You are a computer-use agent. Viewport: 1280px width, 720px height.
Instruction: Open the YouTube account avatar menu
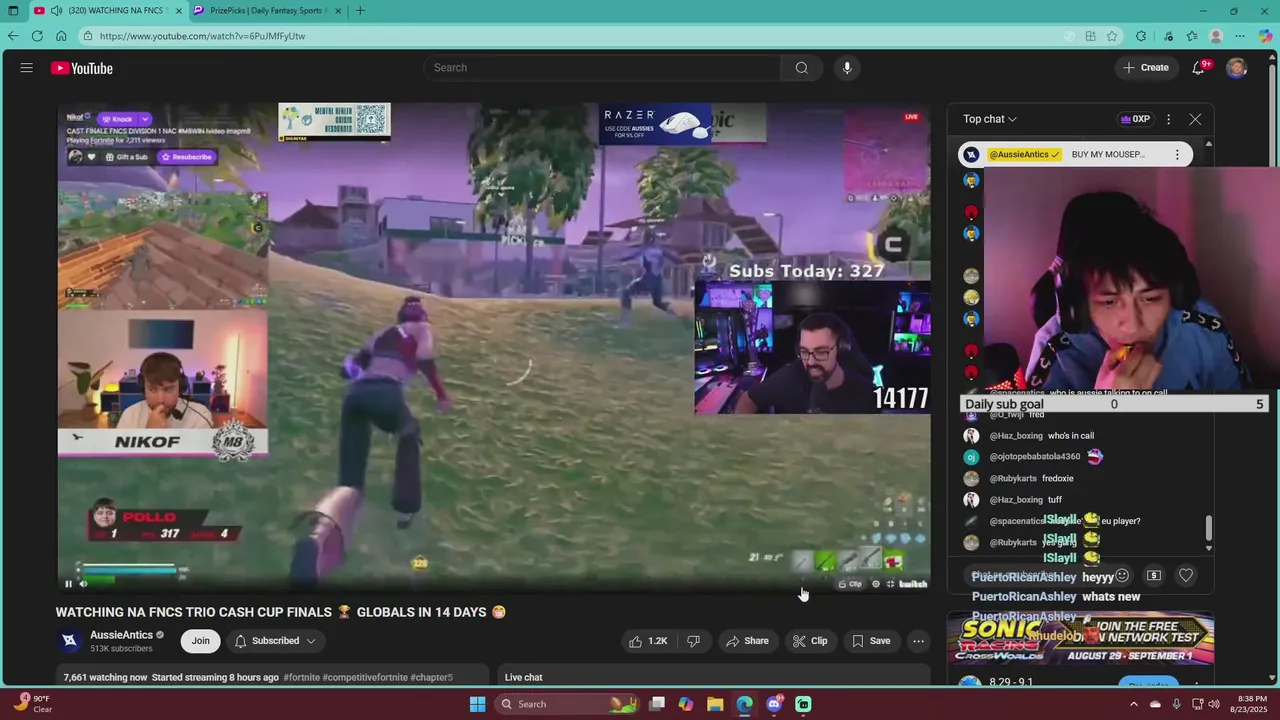pyautogui.click(x=1237, y=68)
